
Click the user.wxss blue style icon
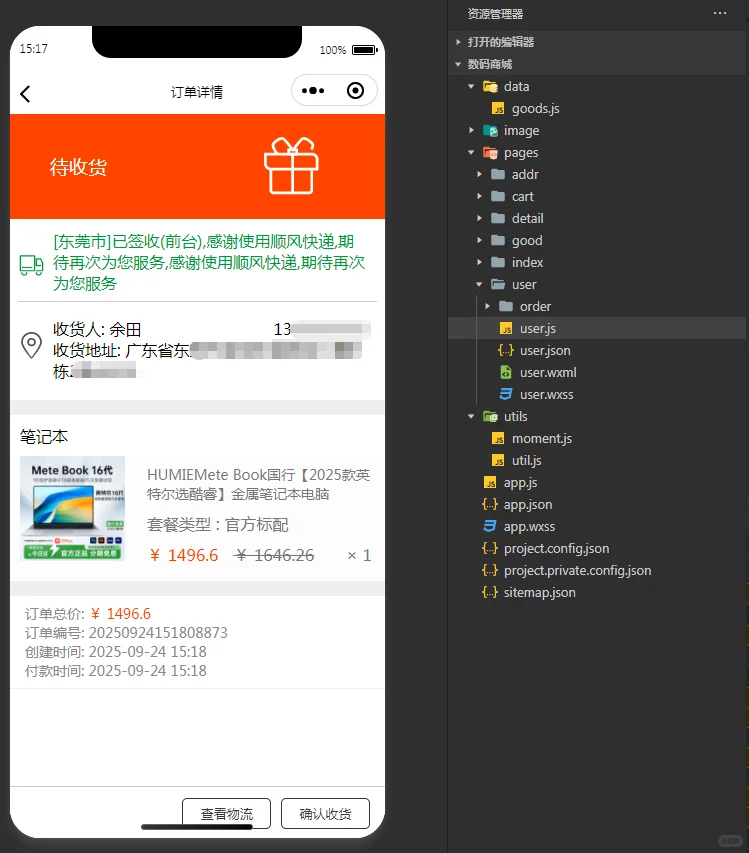[506, 394]
